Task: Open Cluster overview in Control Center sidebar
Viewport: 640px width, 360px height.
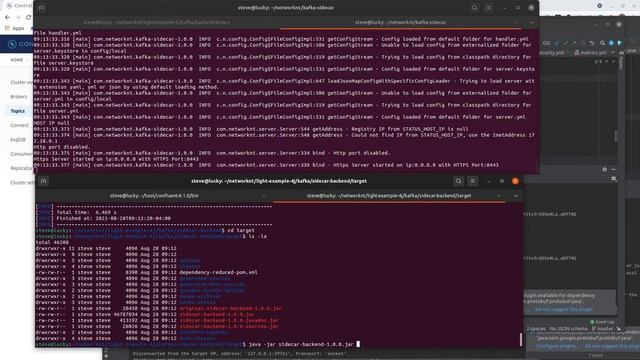Action: tap(21, 82)
